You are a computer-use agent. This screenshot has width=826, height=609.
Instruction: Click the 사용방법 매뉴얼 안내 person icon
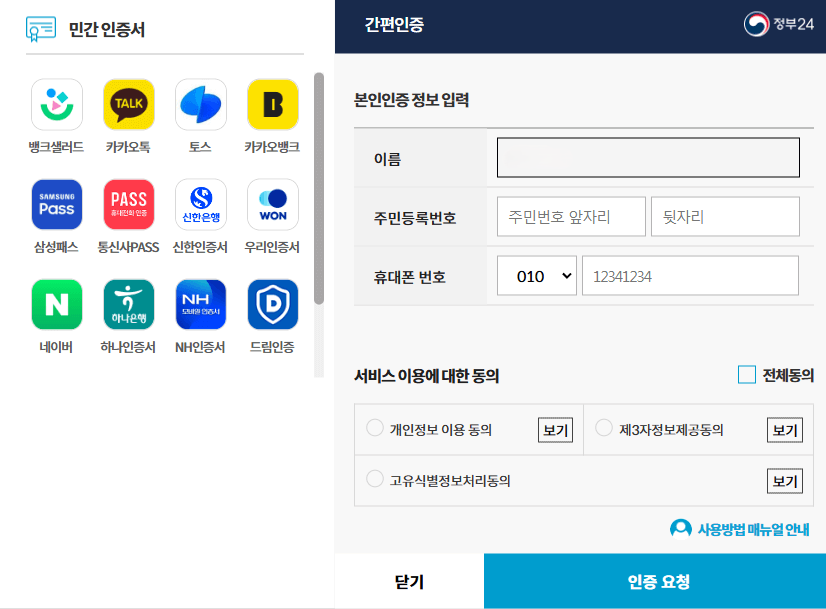click(681, 529)
